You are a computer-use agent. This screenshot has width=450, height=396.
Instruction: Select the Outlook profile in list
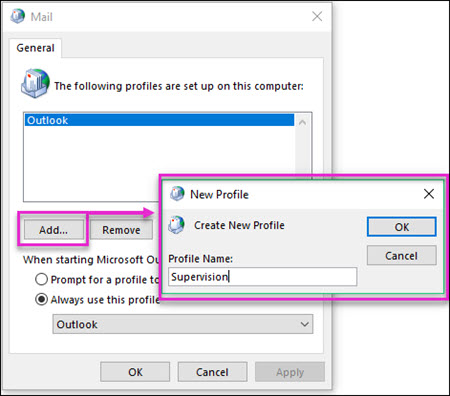pyautogui.click(x=160, y=120)
